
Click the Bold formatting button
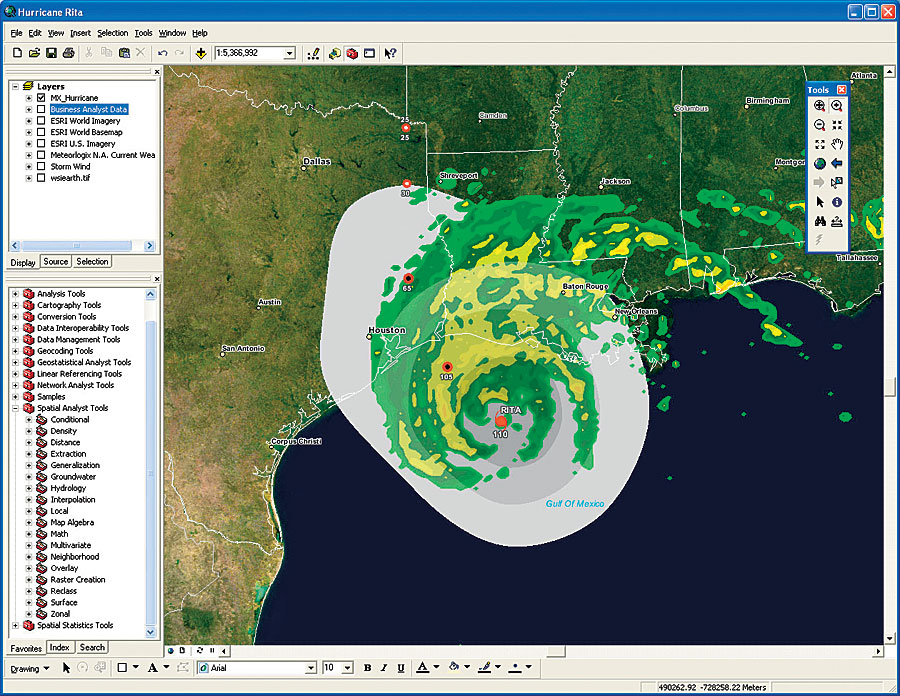point(367,667)
